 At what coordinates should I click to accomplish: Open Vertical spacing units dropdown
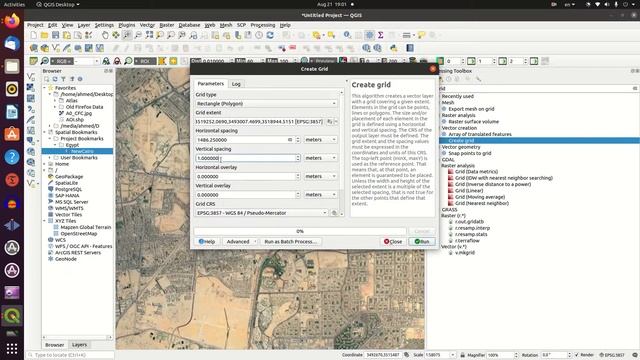click(320, 158)
